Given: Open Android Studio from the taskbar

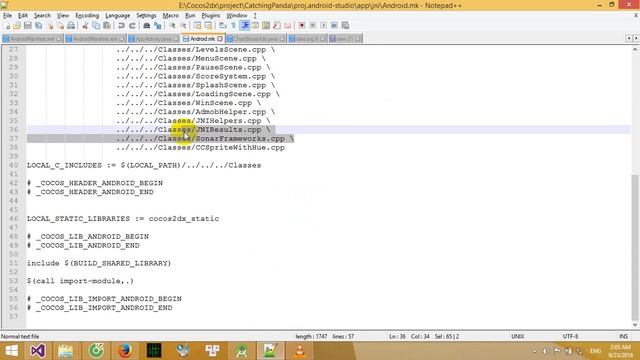Looking at the screenshot, I should pos(242,351).
